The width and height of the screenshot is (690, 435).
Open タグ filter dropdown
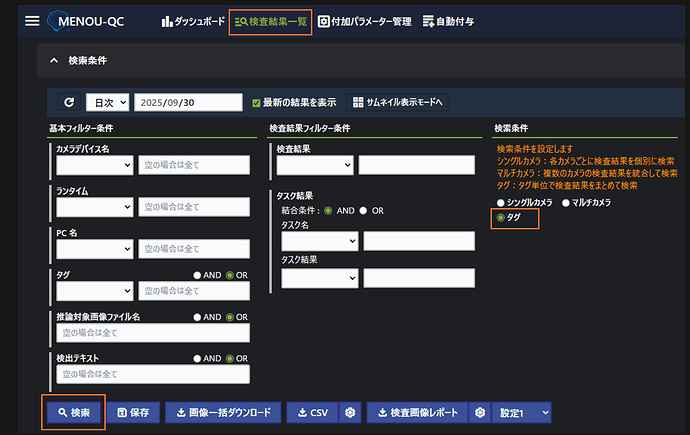[x=95, y=291]
